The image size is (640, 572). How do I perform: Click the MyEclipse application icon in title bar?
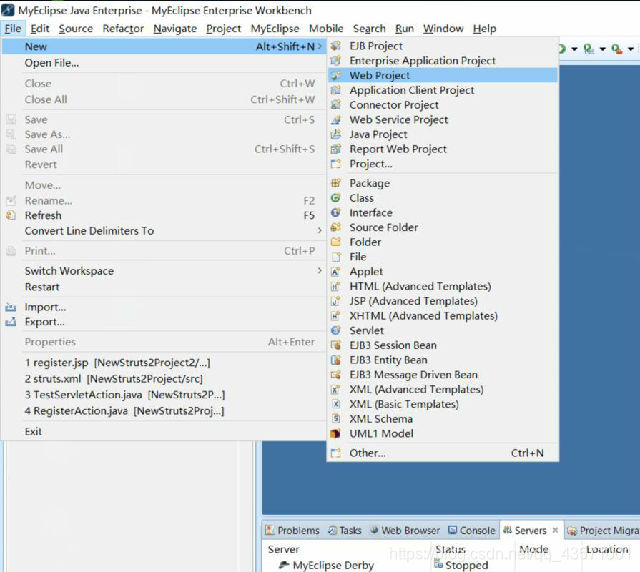[x=8, y=10]
